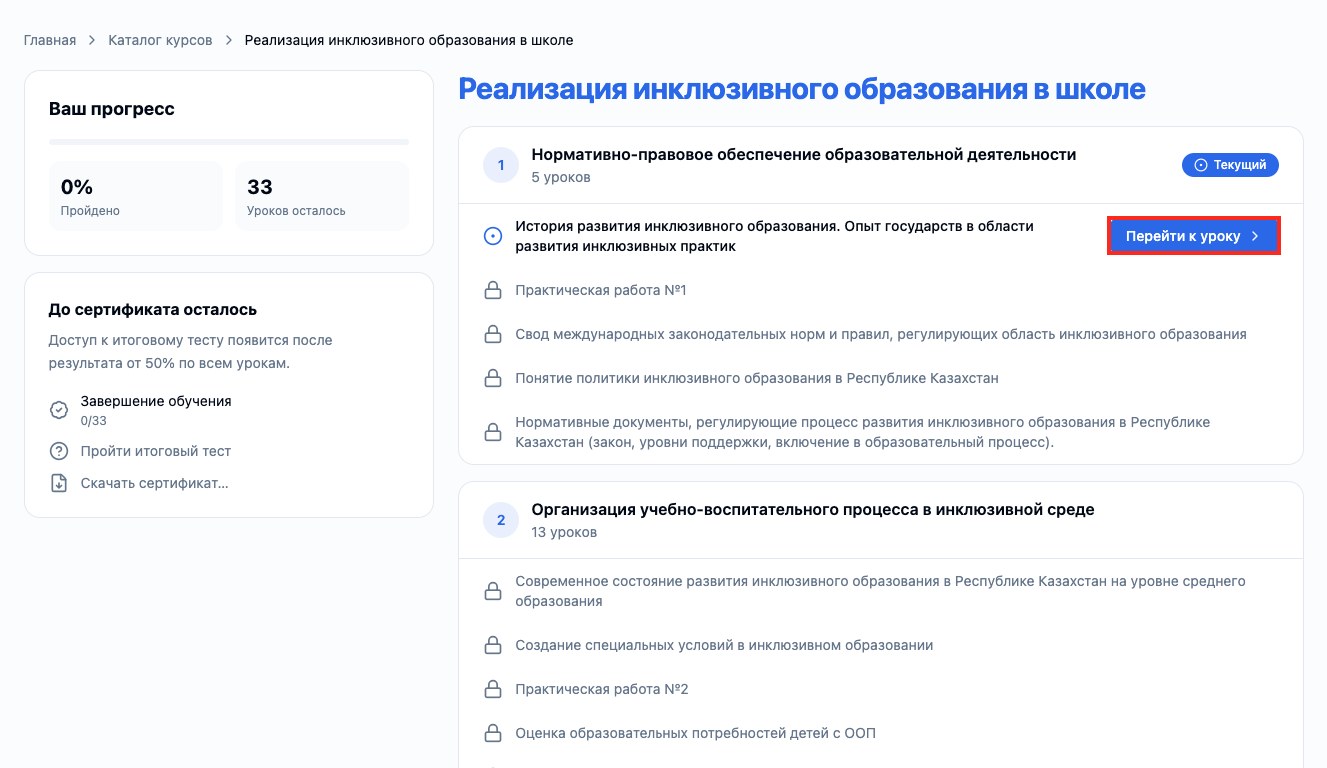The image size is (1327, 768).
Task: Click lock icon beside Создание специальных условий
Action: (492, 645)
